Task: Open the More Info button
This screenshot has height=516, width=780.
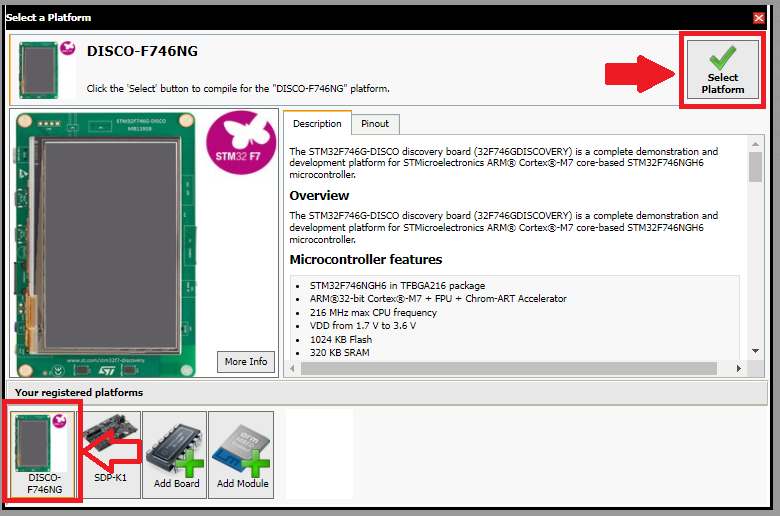Action: click(x=246, y=362)
